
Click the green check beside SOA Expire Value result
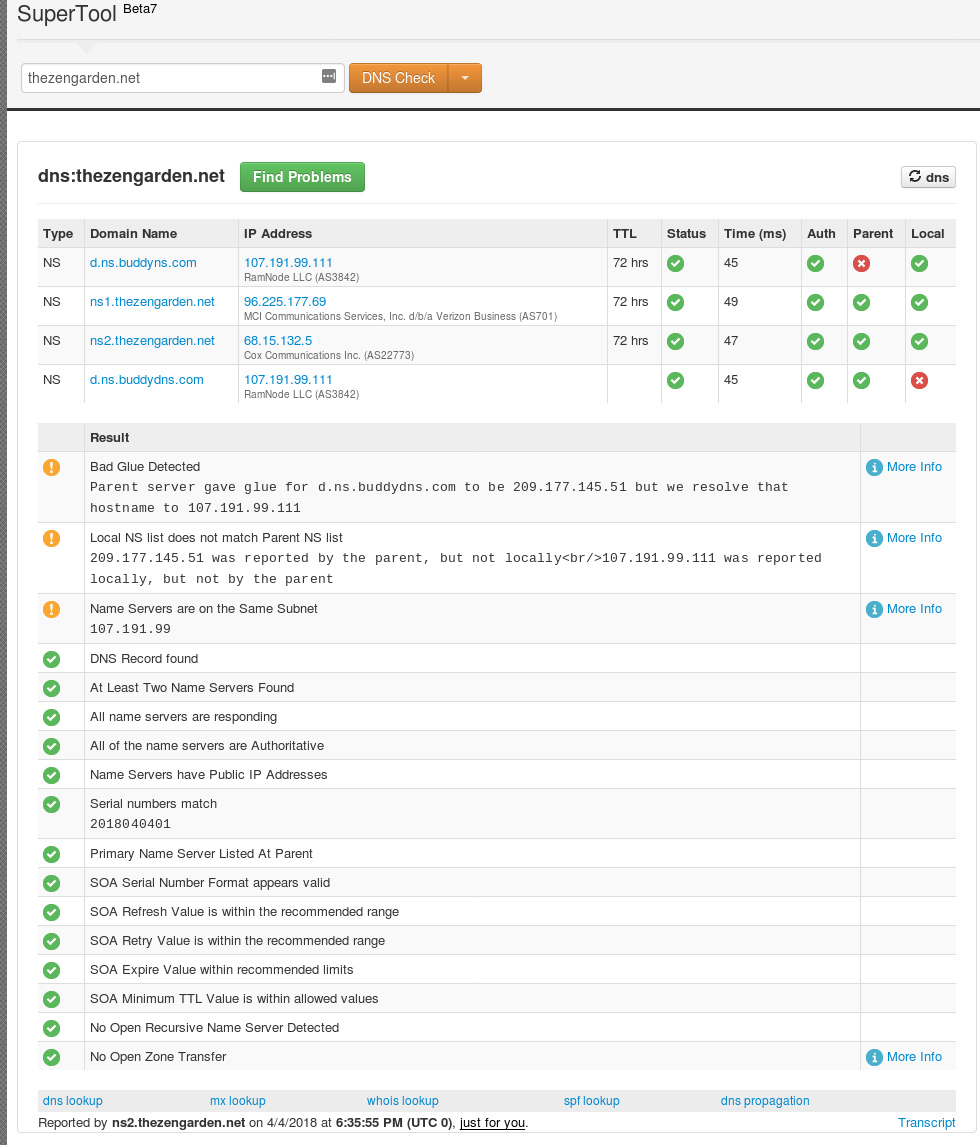pos(51,970)
